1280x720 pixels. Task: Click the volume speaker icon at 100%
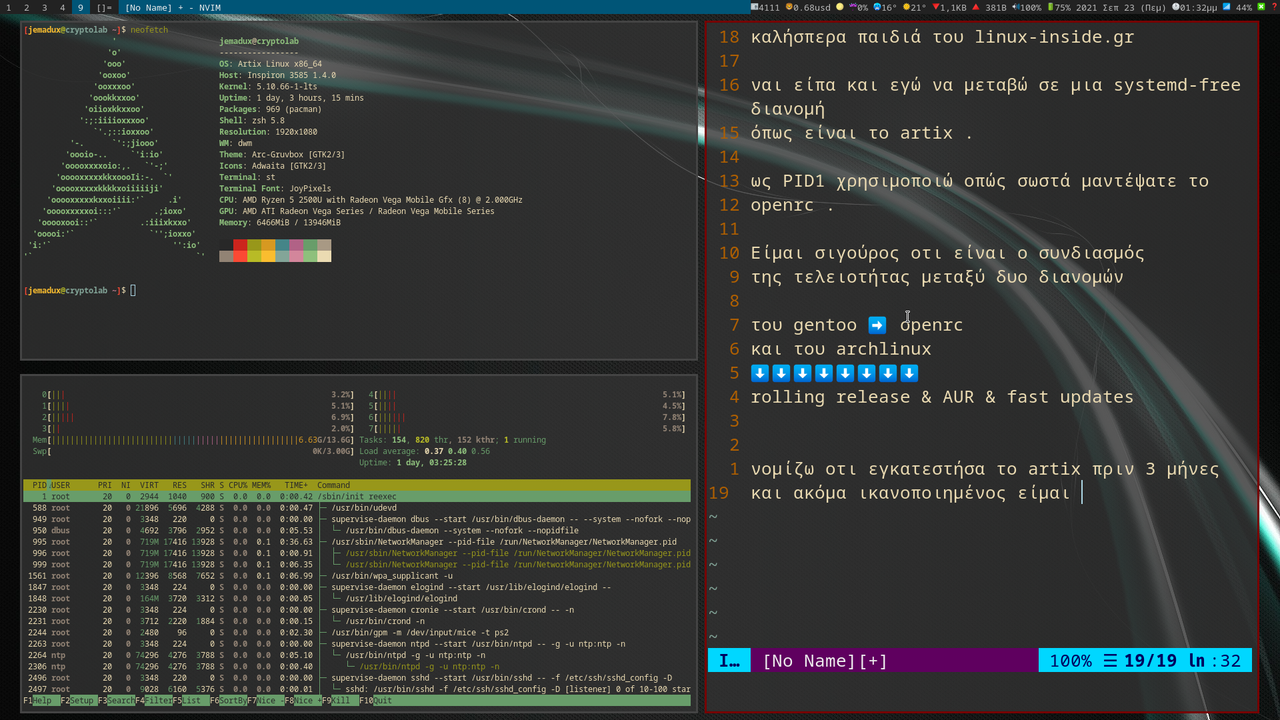tap(1016, 7)
